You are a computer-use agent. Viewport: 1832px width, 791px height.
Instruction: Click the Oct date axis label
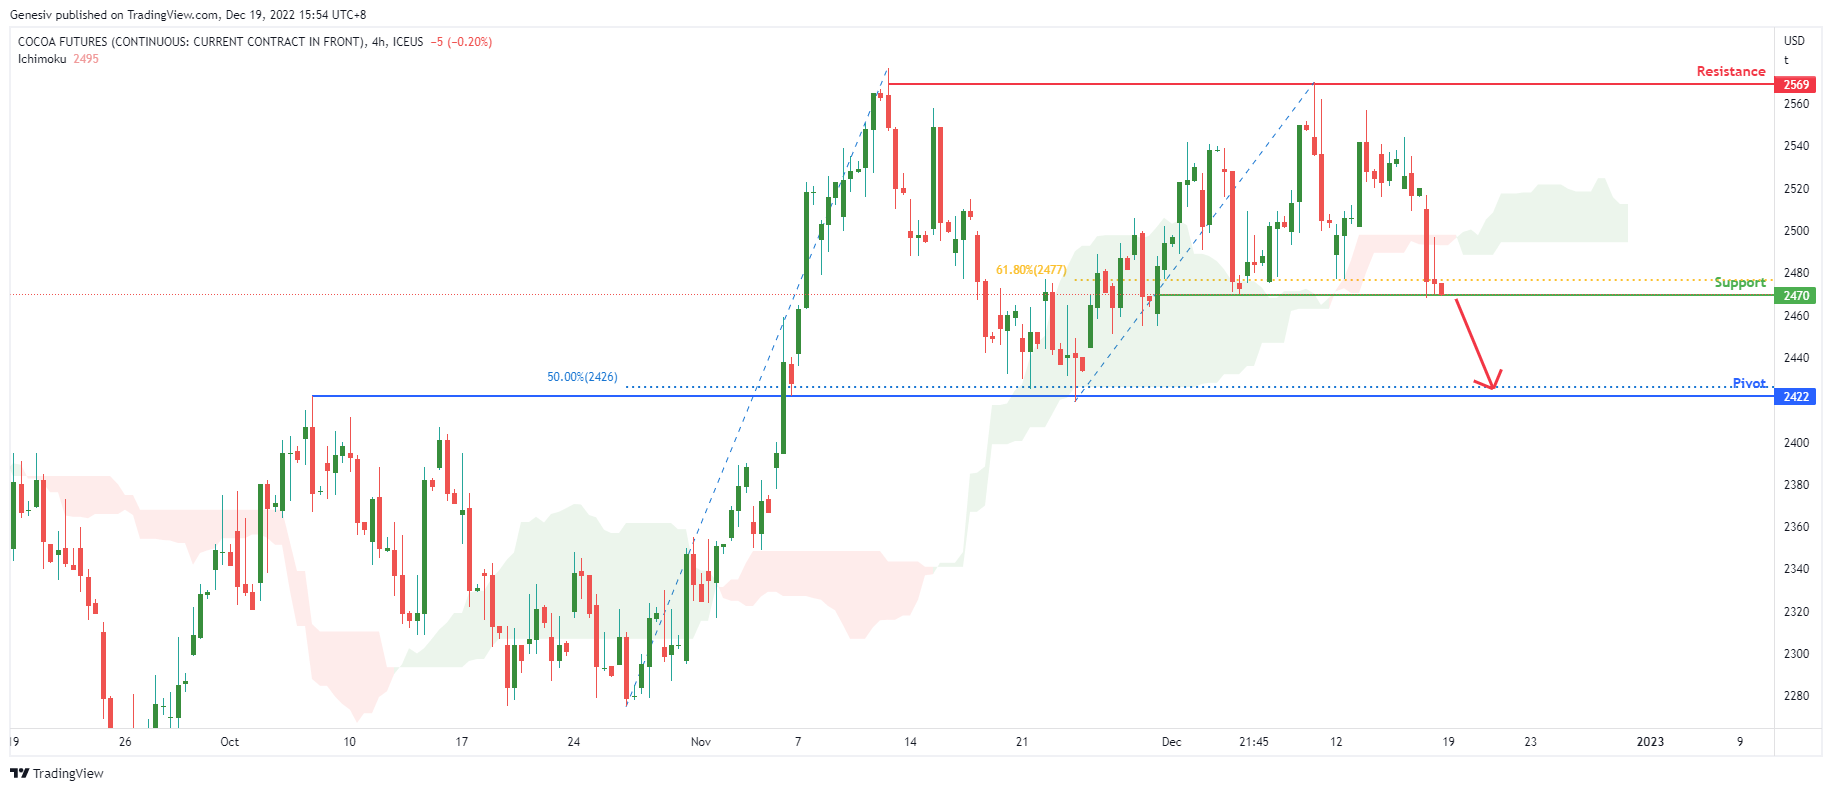coord(229,742)
